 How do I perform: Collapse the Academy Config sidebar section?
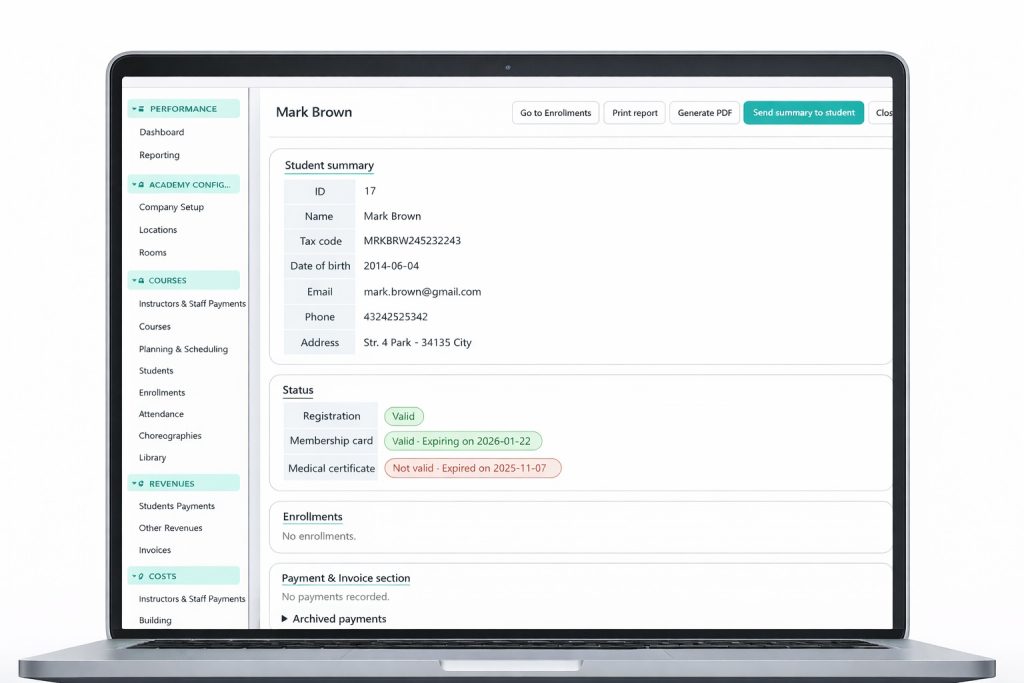click(x=183, y=185)
